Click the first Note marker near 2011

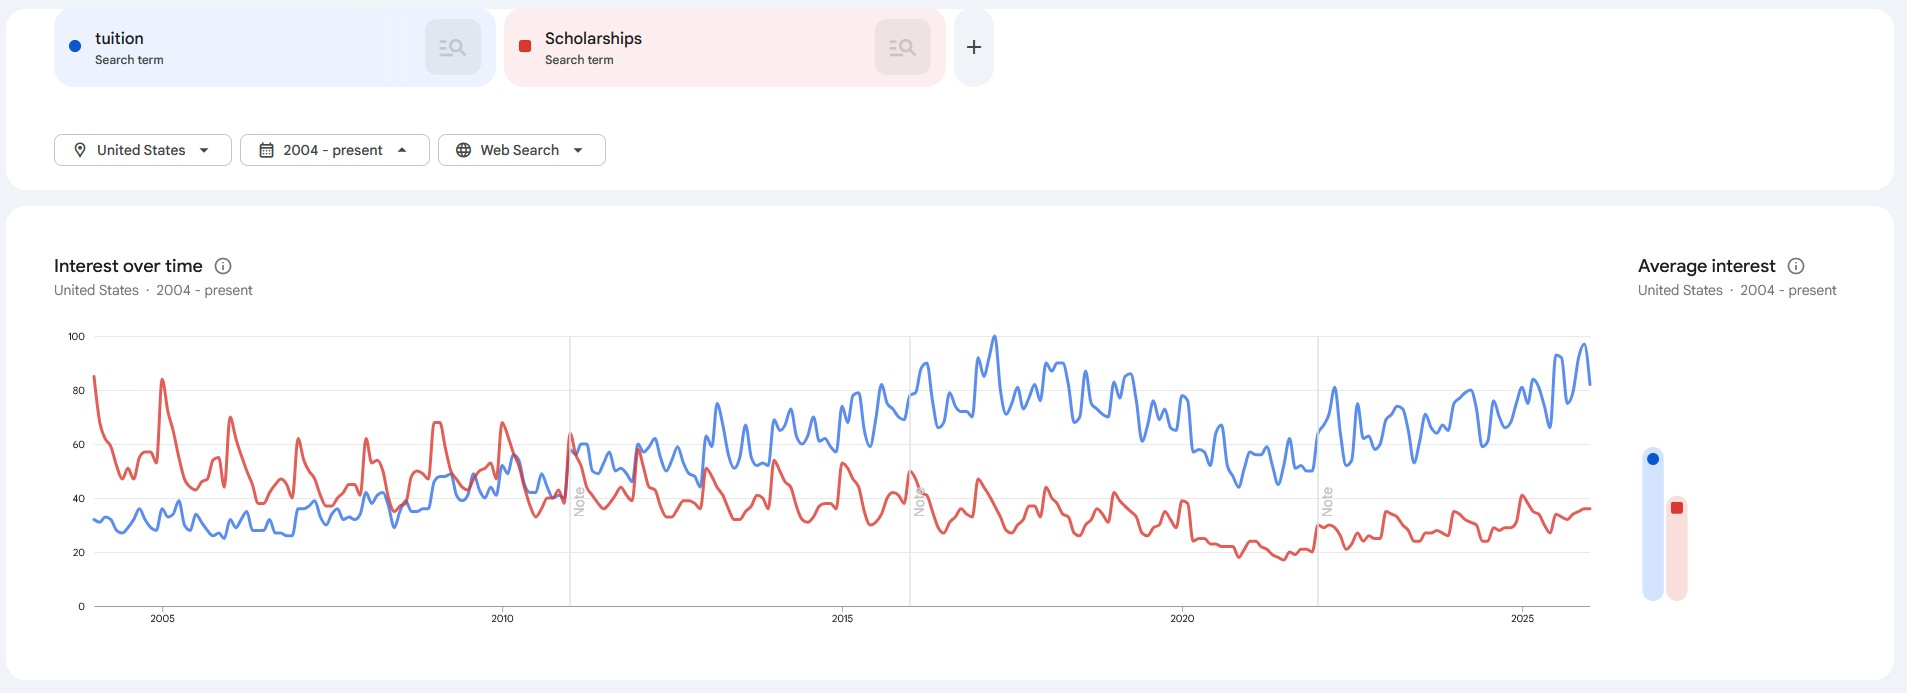click(579, 501)
